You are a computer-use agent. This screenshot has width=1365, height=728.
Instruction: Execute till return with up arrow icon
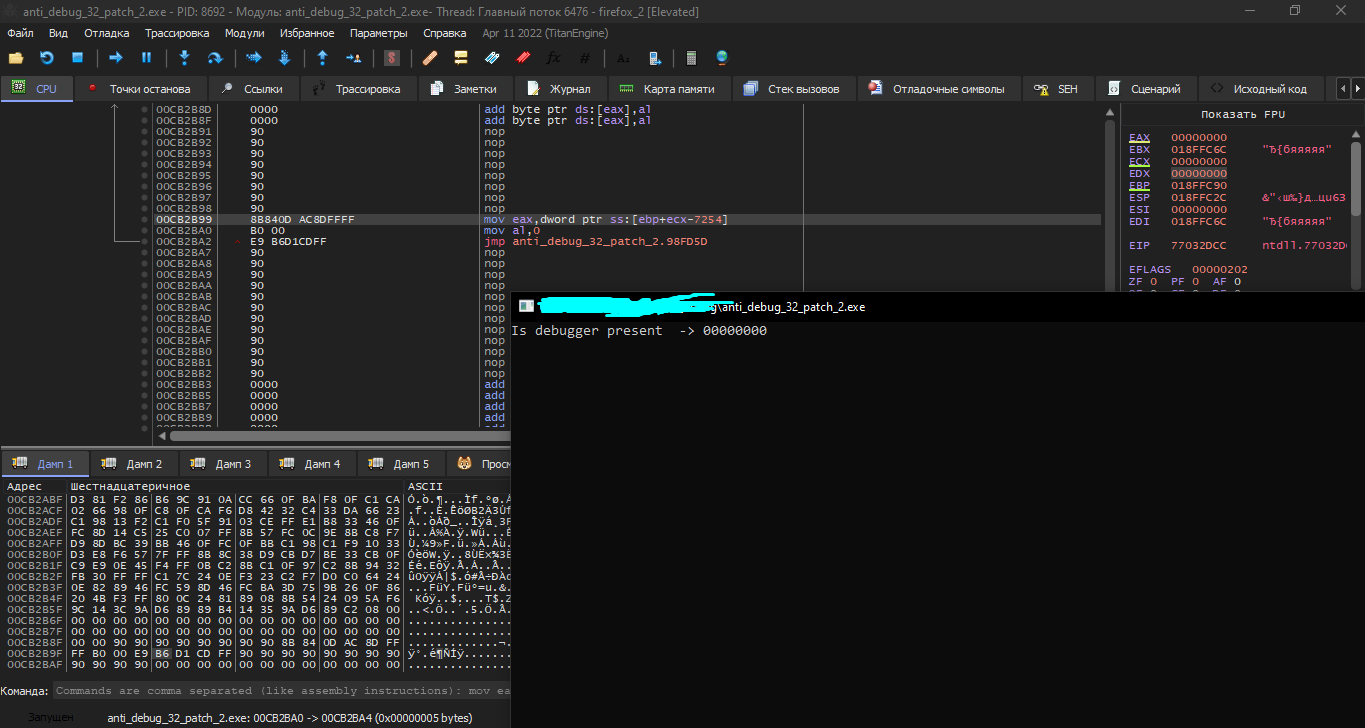coord(322,58)
